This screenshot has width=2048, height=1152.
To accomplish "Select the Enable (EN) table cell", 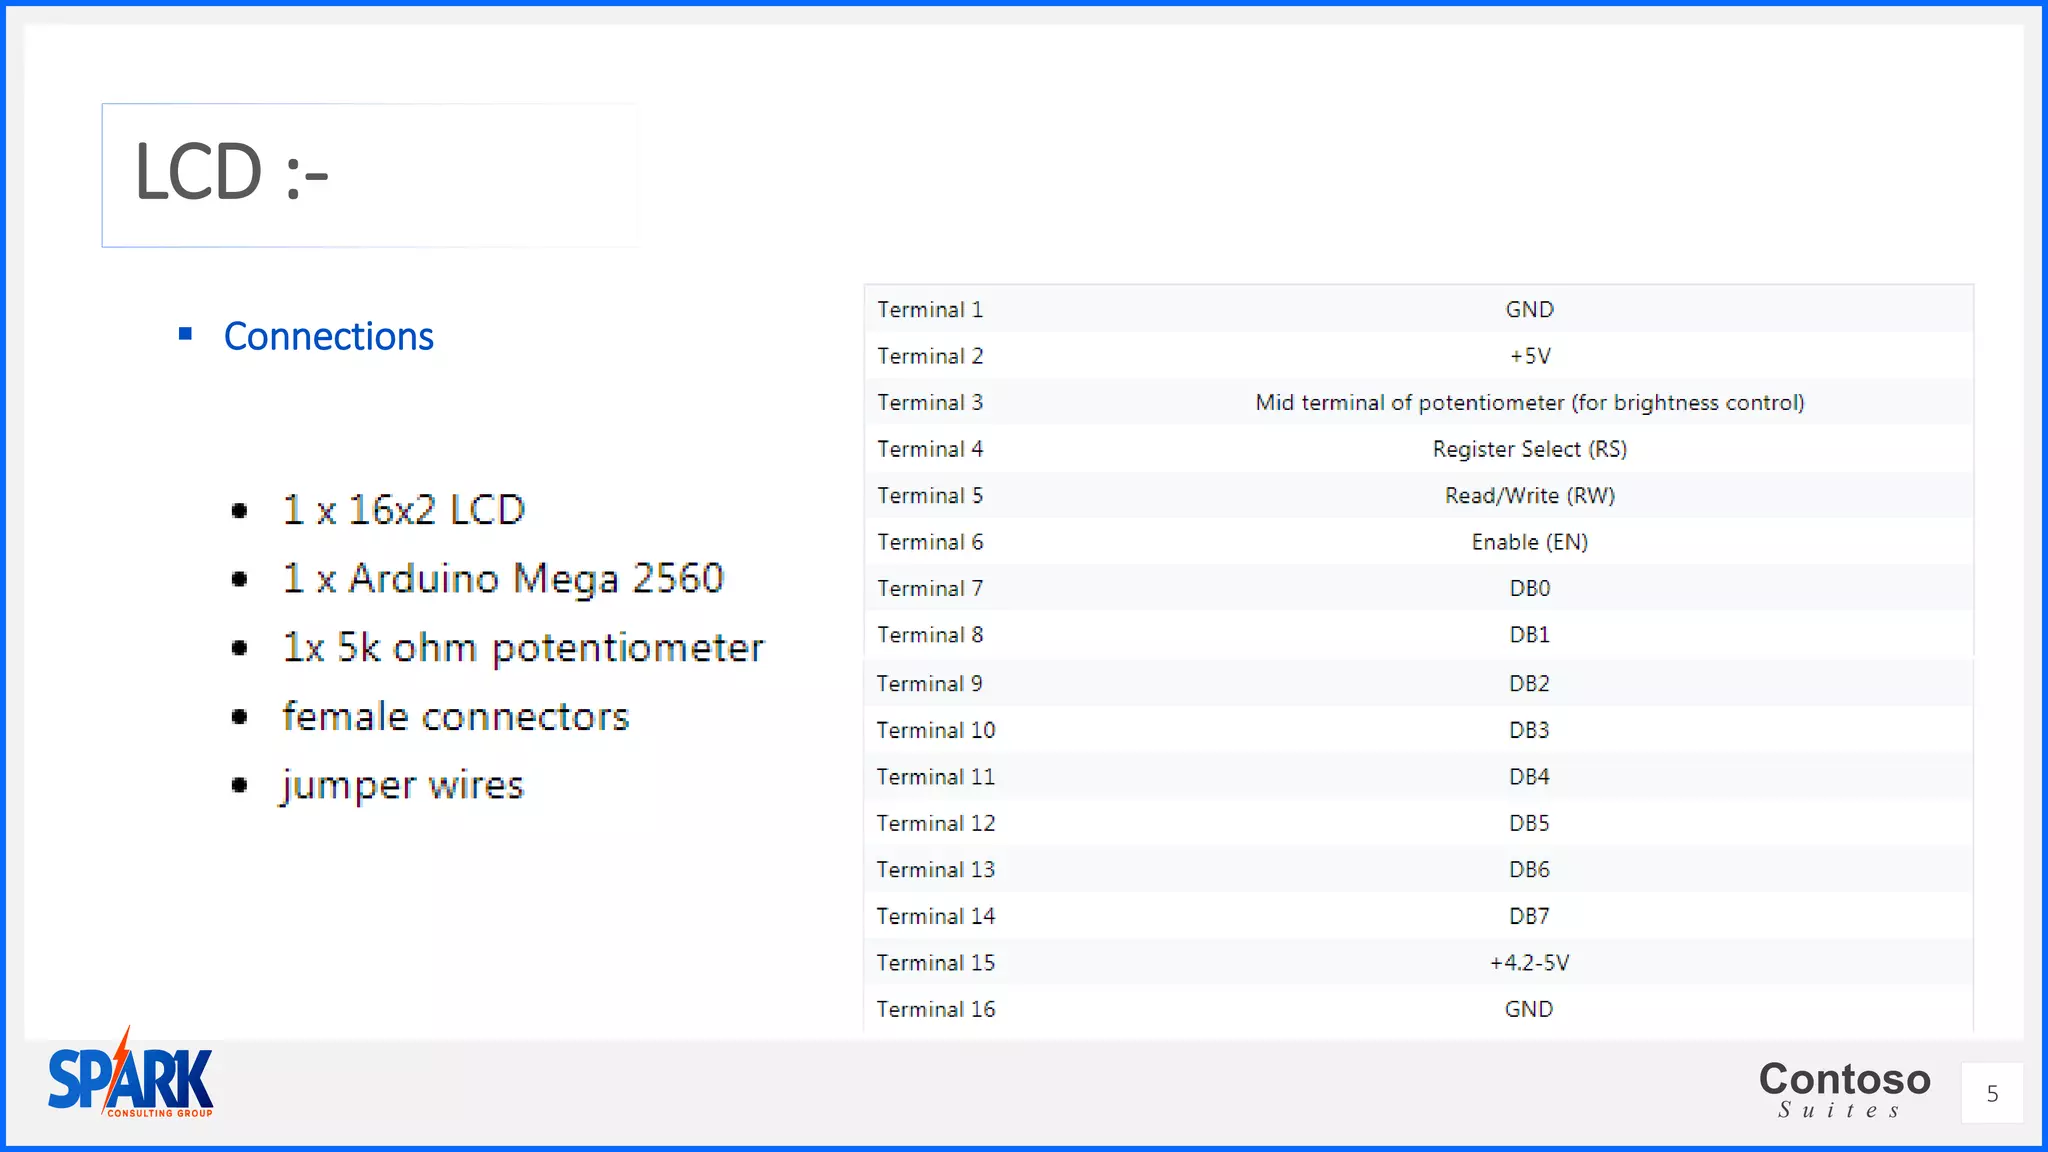I will (1529, 542).
